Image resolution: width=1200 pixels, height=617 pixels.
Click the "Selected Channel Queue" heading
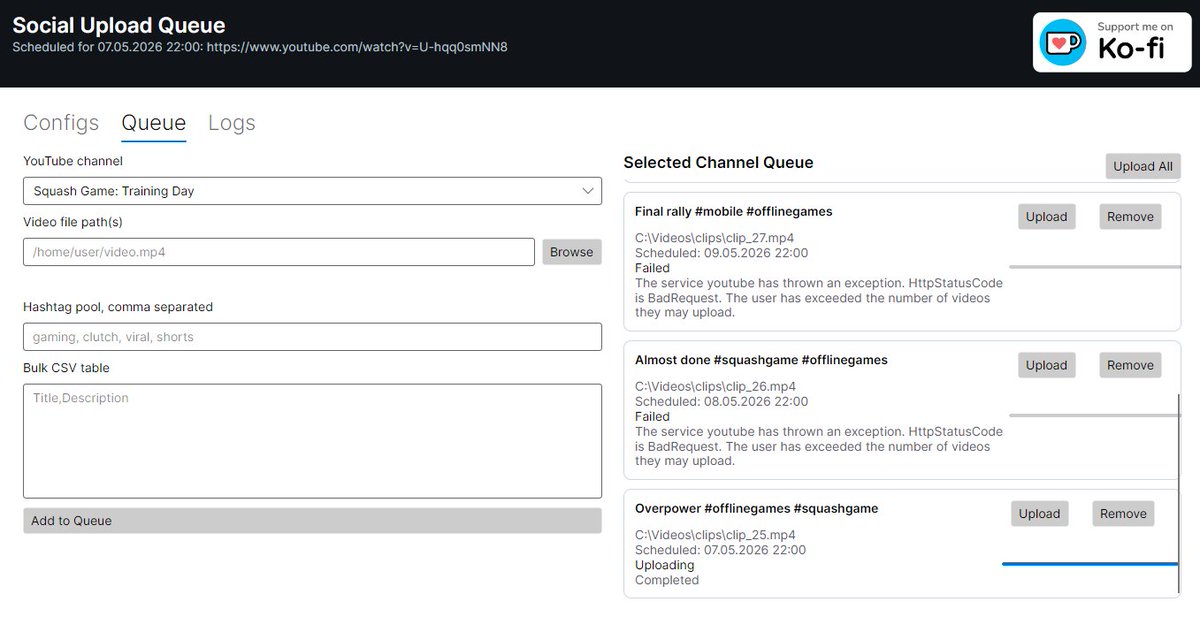[719, 162]
